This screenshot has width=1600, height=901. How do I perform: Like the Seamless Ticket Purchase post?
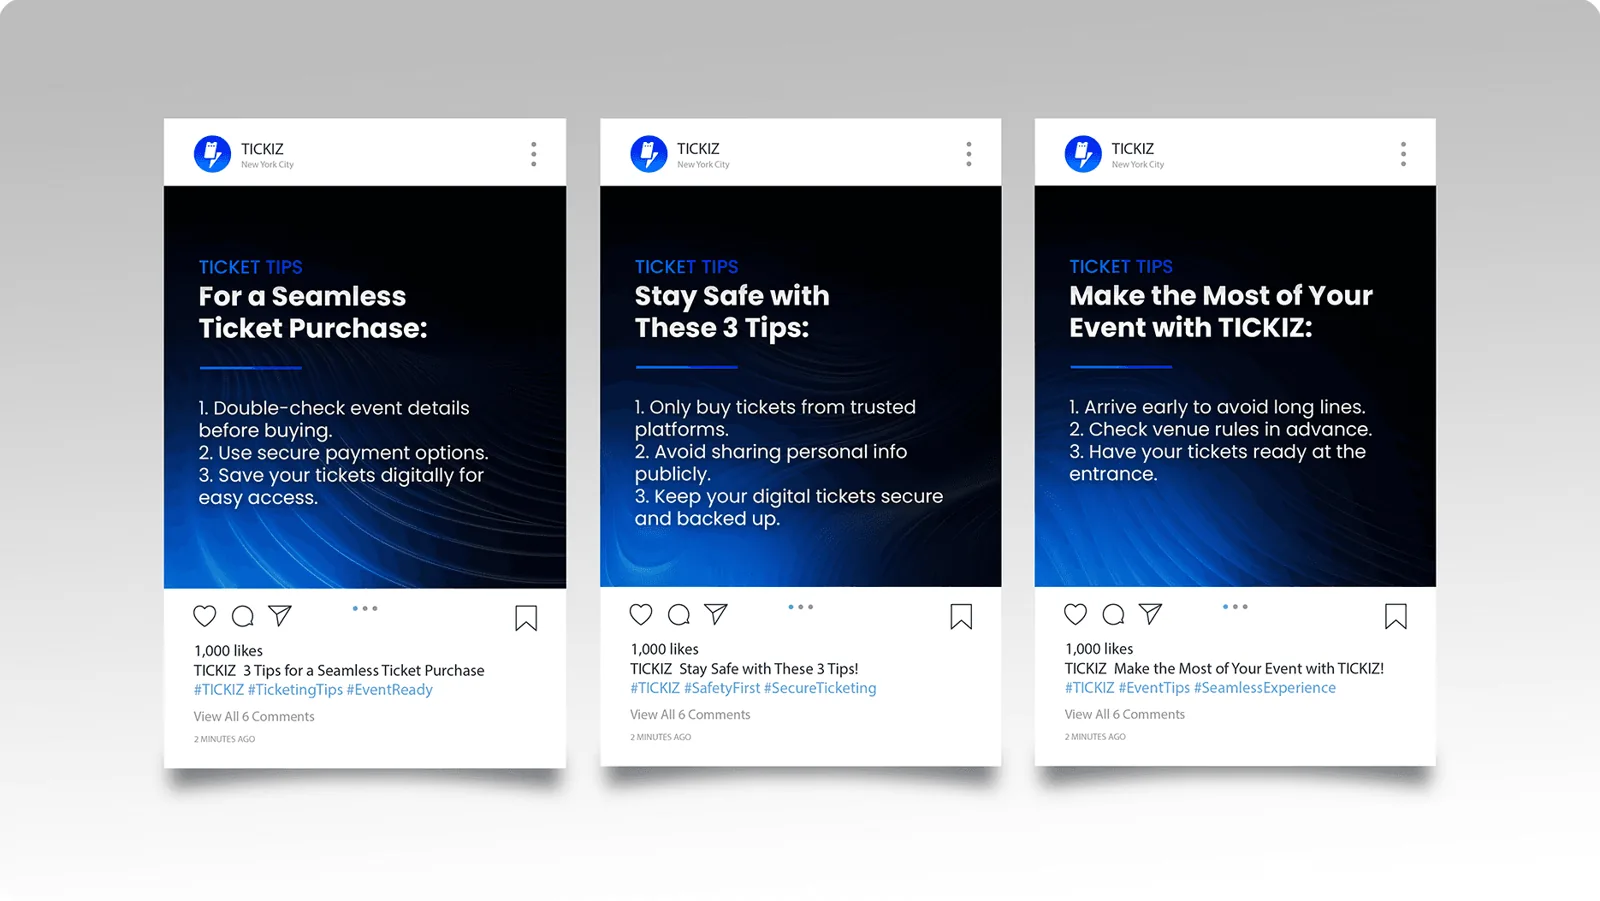(x=205, y=616)
